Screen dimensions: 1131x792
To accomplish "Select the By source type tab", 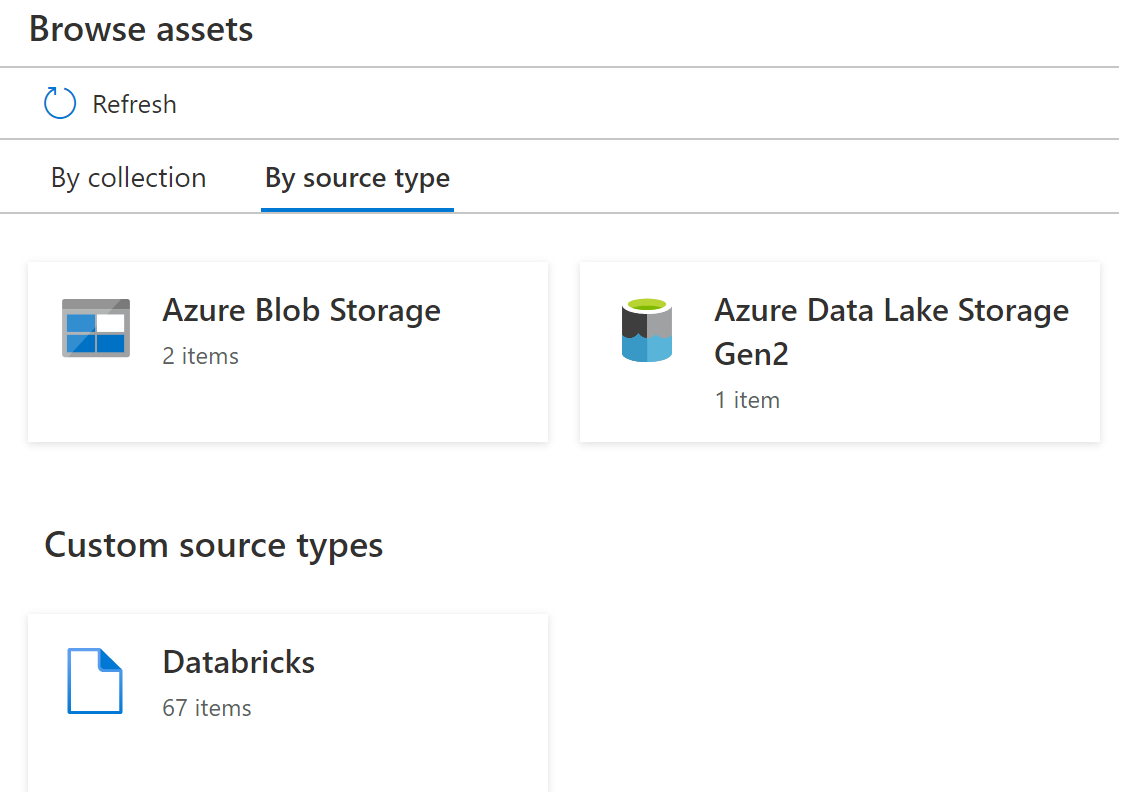I will click(x=357, y=178).
